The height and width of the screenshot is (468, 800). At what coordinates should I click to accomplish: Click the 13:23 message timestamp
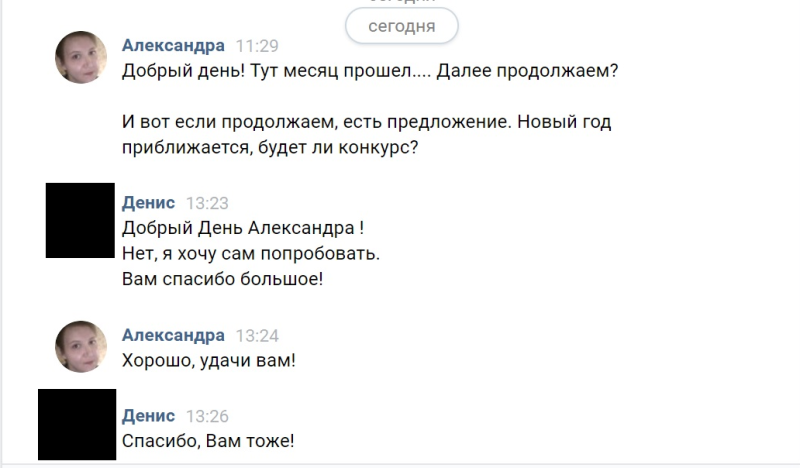[x=207, y=203]
